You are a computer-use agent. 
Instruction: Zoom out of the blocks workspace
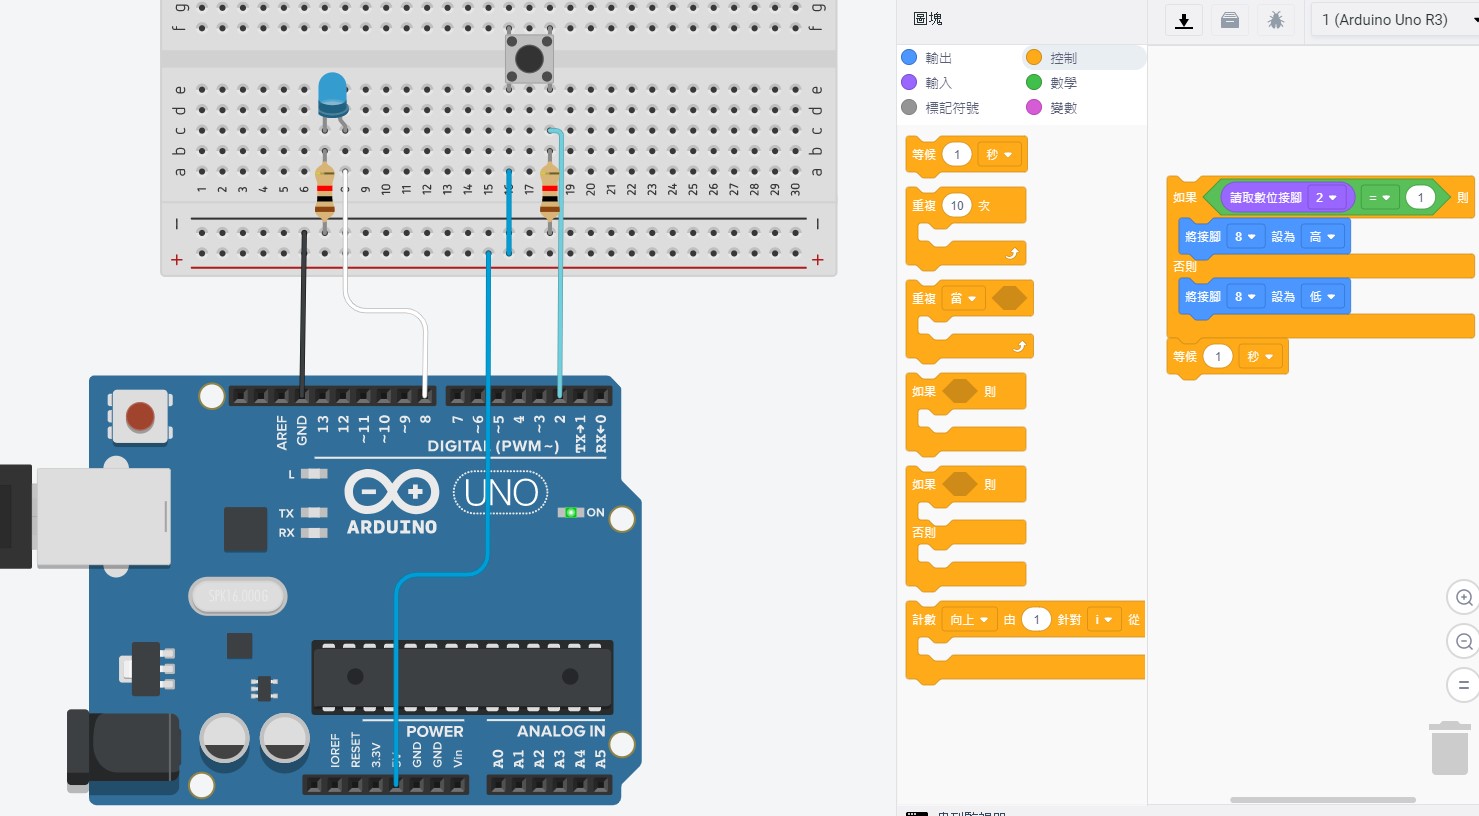click(x=1463, y=641)
